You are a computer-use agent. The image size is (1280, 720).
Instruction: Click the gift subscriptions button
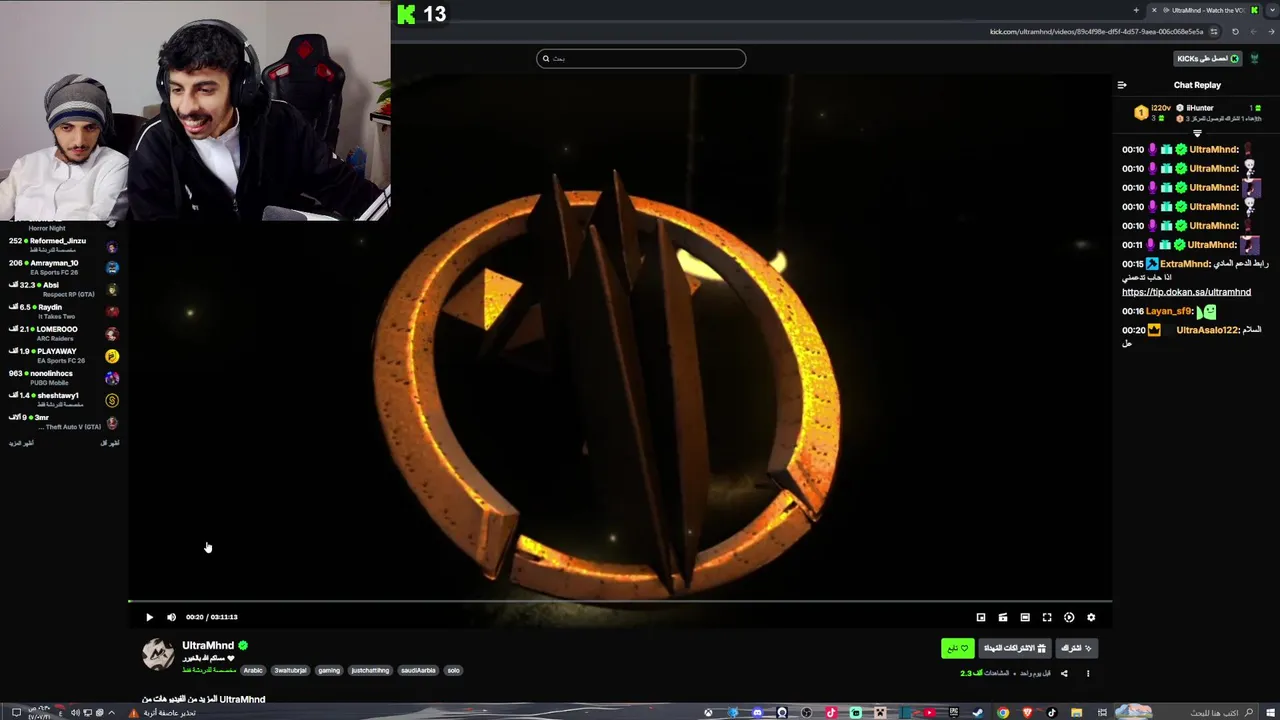1014,648
